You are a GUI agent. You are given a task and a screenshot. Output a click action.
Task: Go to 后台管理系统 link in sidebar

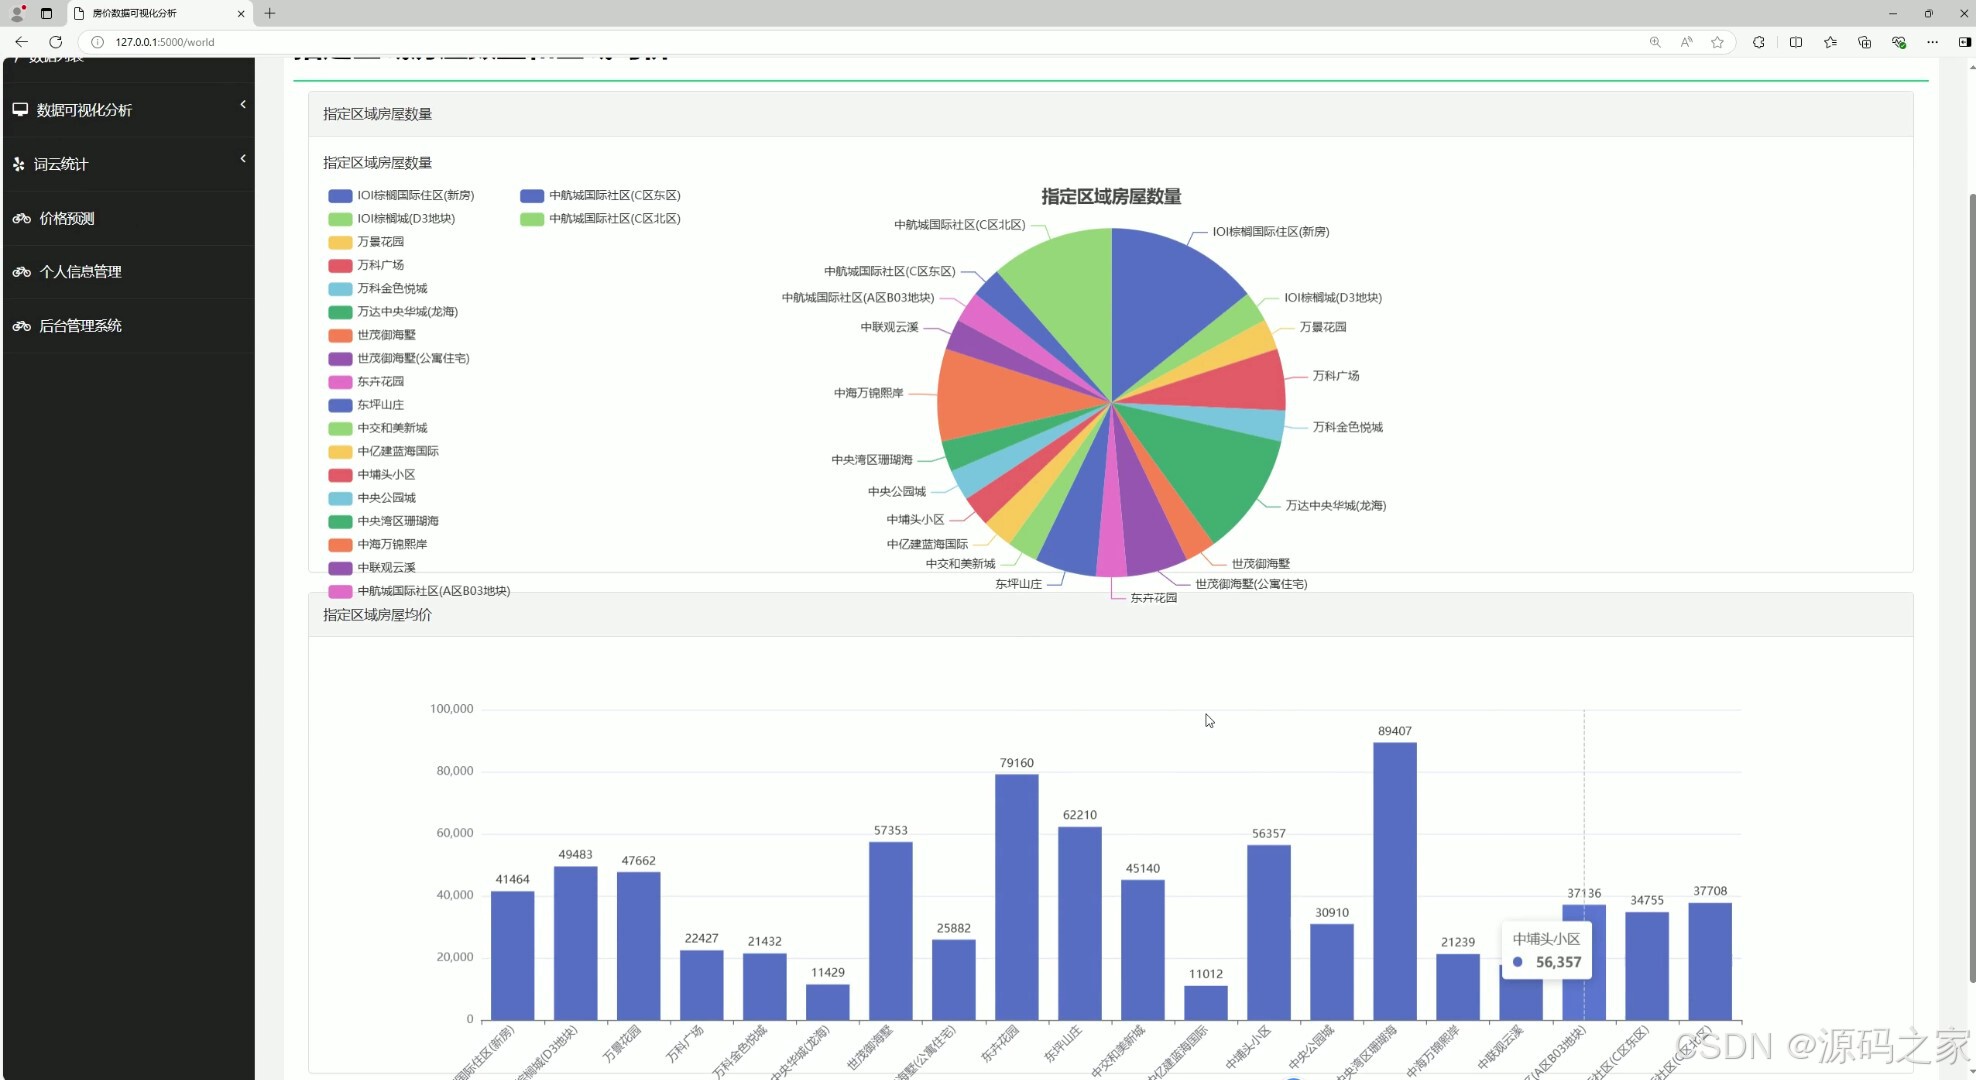coord(80,326)
